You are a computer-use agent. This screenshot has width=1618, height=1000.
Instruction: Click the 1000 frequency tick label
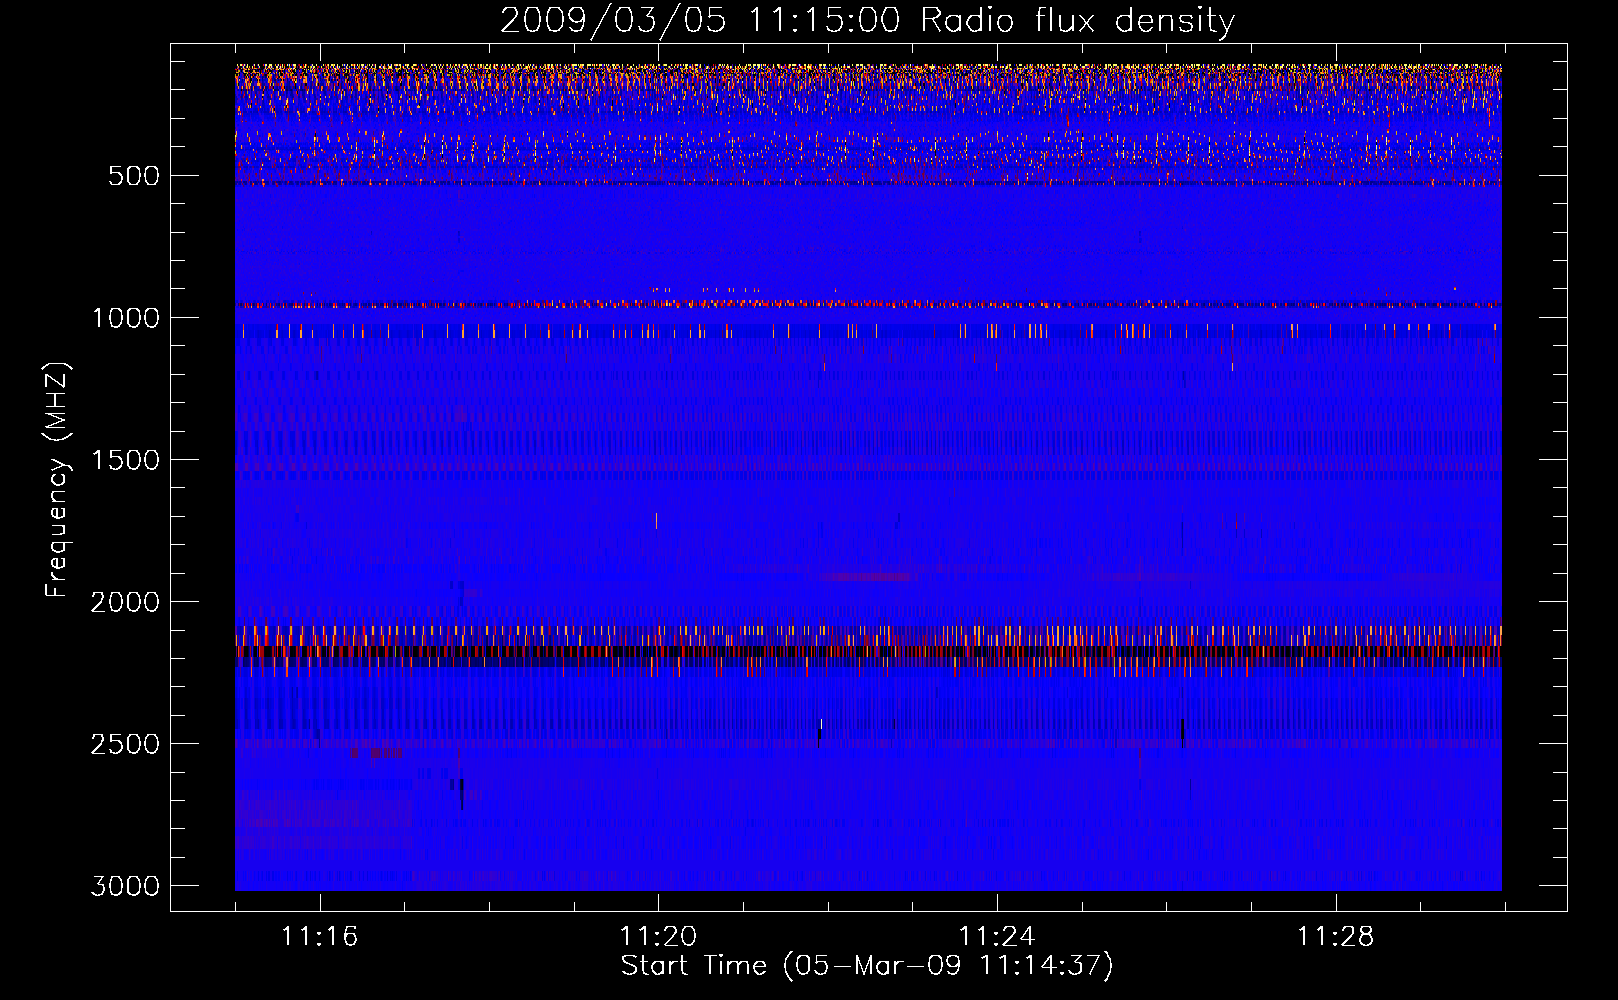coord(126,318)
